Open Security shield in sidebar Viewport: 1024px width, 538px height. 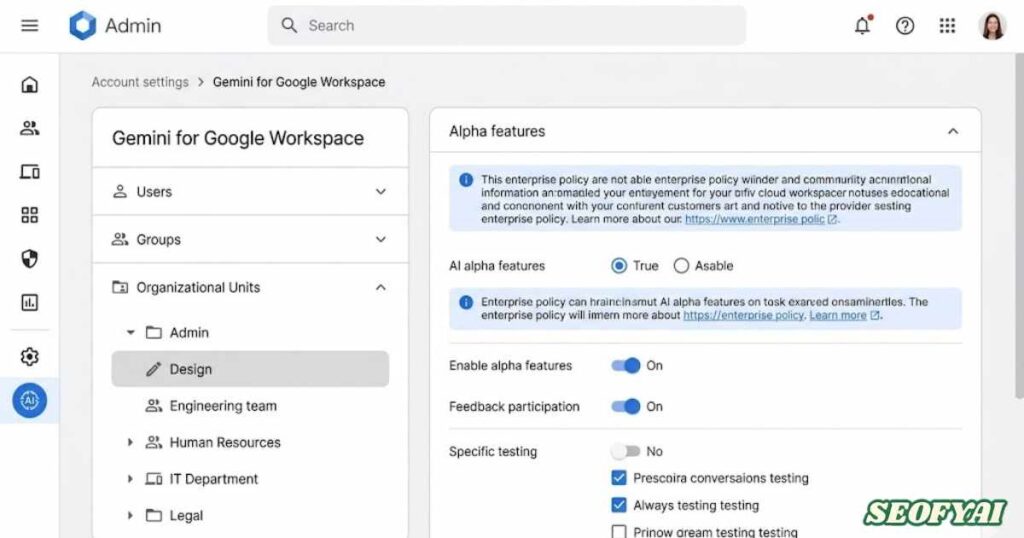tap(29, 259)
